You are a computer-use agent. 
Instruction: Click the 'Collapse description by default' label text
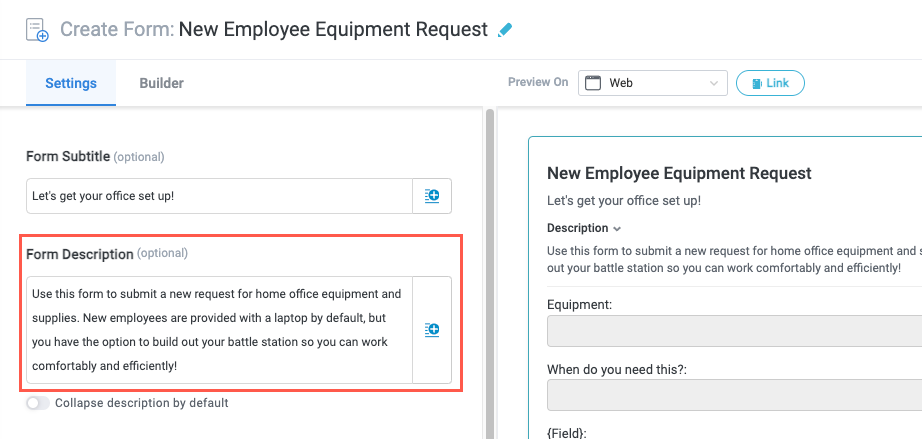pyautogui.click(x=141, y=403)
